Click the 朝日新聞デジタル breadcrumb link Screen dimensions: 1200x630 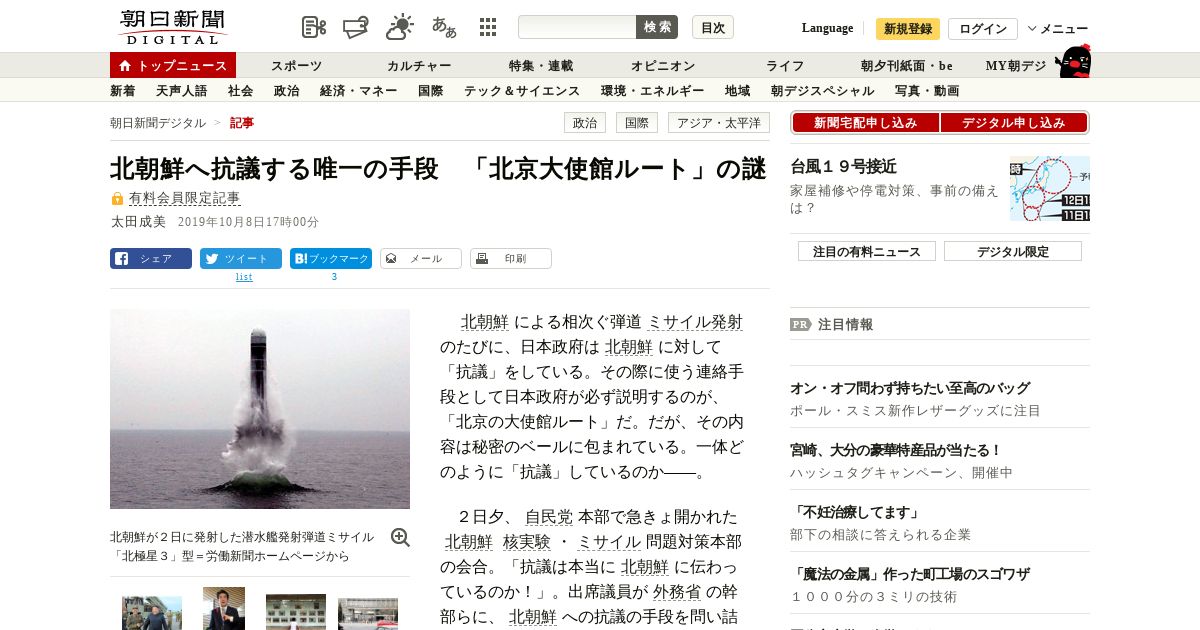158,123
